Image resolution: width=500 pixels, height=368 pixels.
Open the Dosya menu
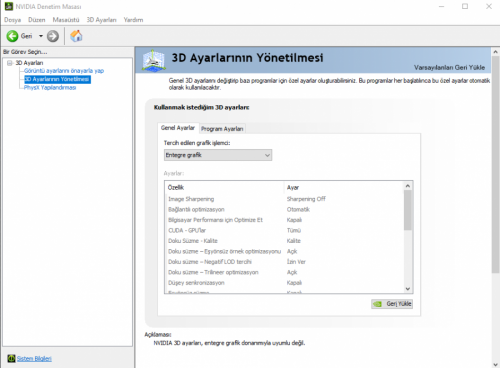[13, 20]
